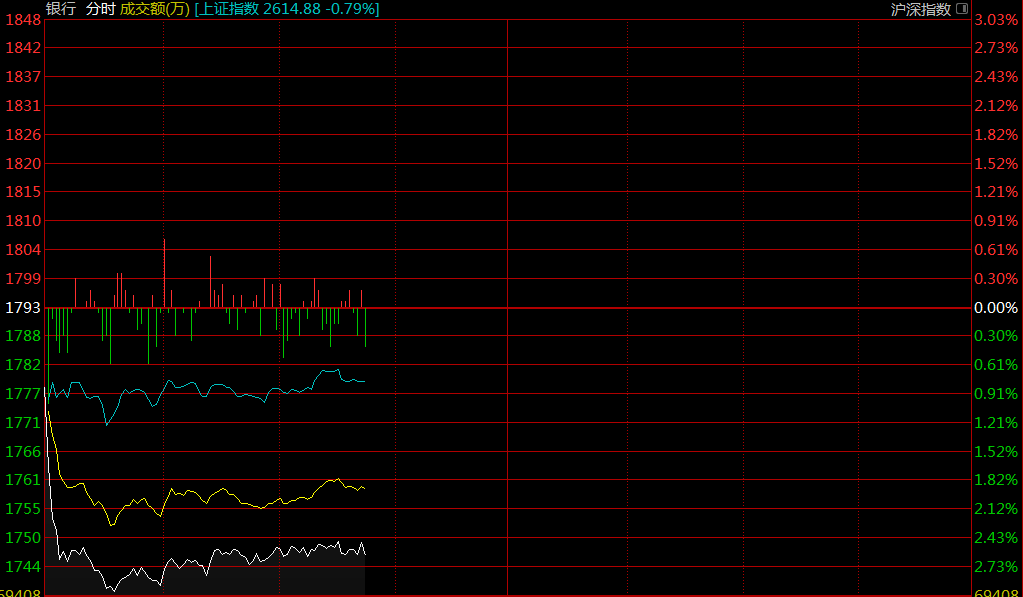
Task: Click the 1820 price axis label
Action: 22,163
